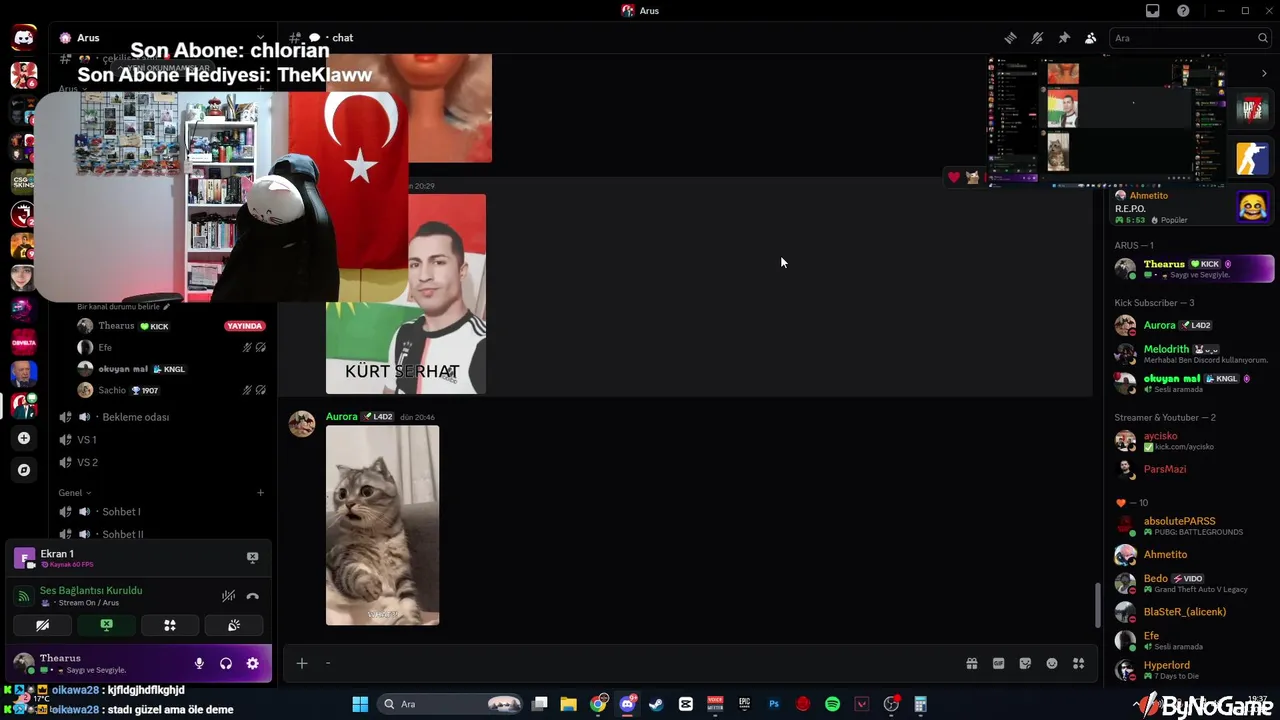Open the apps icon in message bar

[x=1078, y=663]
